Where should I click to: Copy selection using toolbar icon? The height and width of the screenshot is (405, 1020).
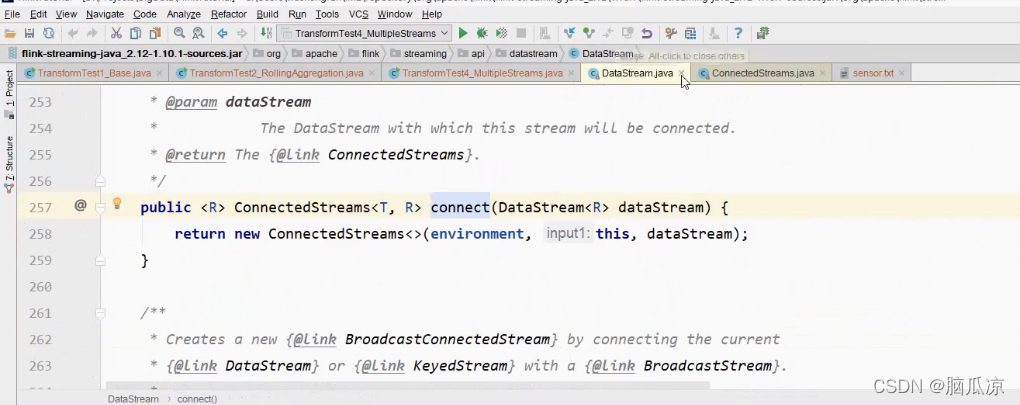tap(135, 33)
